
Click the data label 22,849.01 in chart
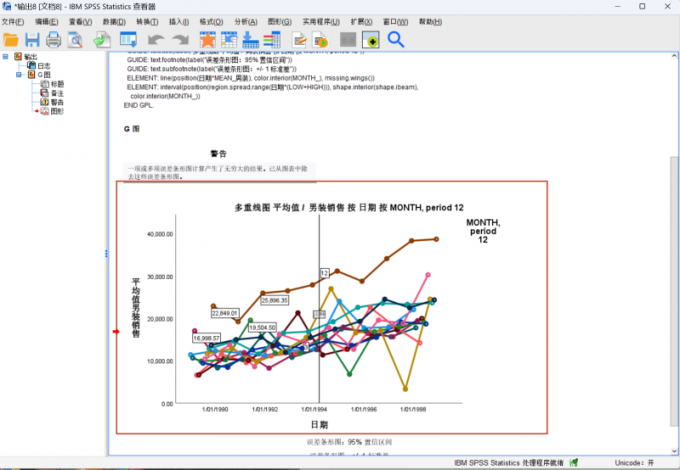[225, 313]
